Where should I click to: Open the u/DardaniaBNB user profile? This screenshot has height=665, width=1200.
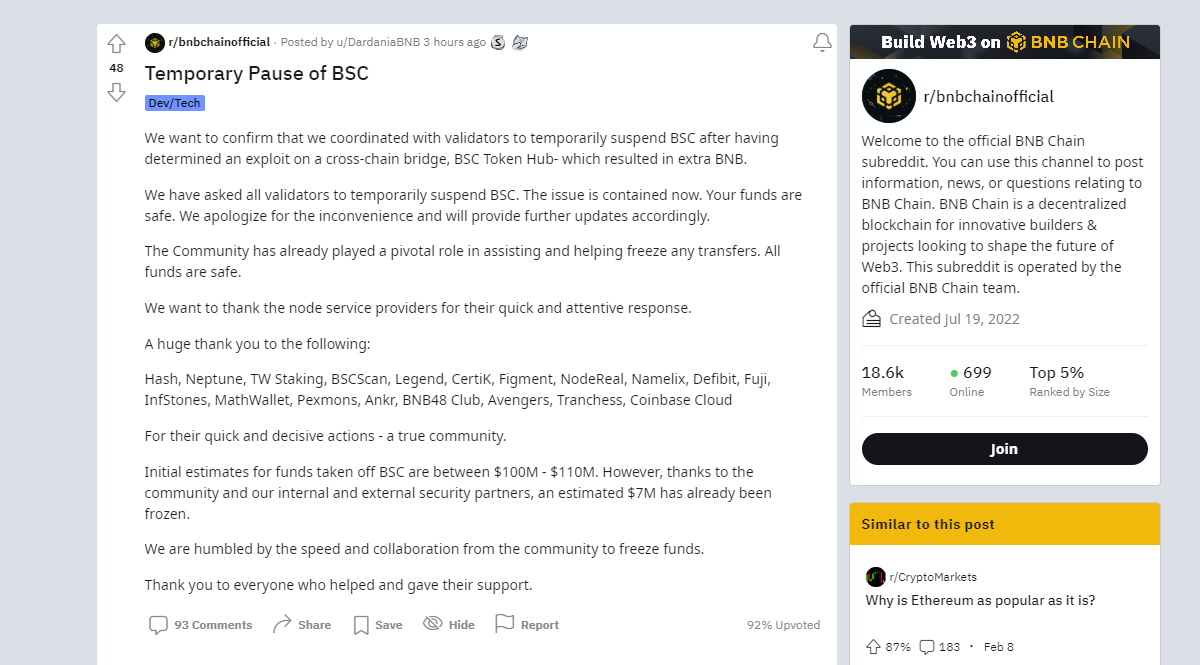coord(378,42)
